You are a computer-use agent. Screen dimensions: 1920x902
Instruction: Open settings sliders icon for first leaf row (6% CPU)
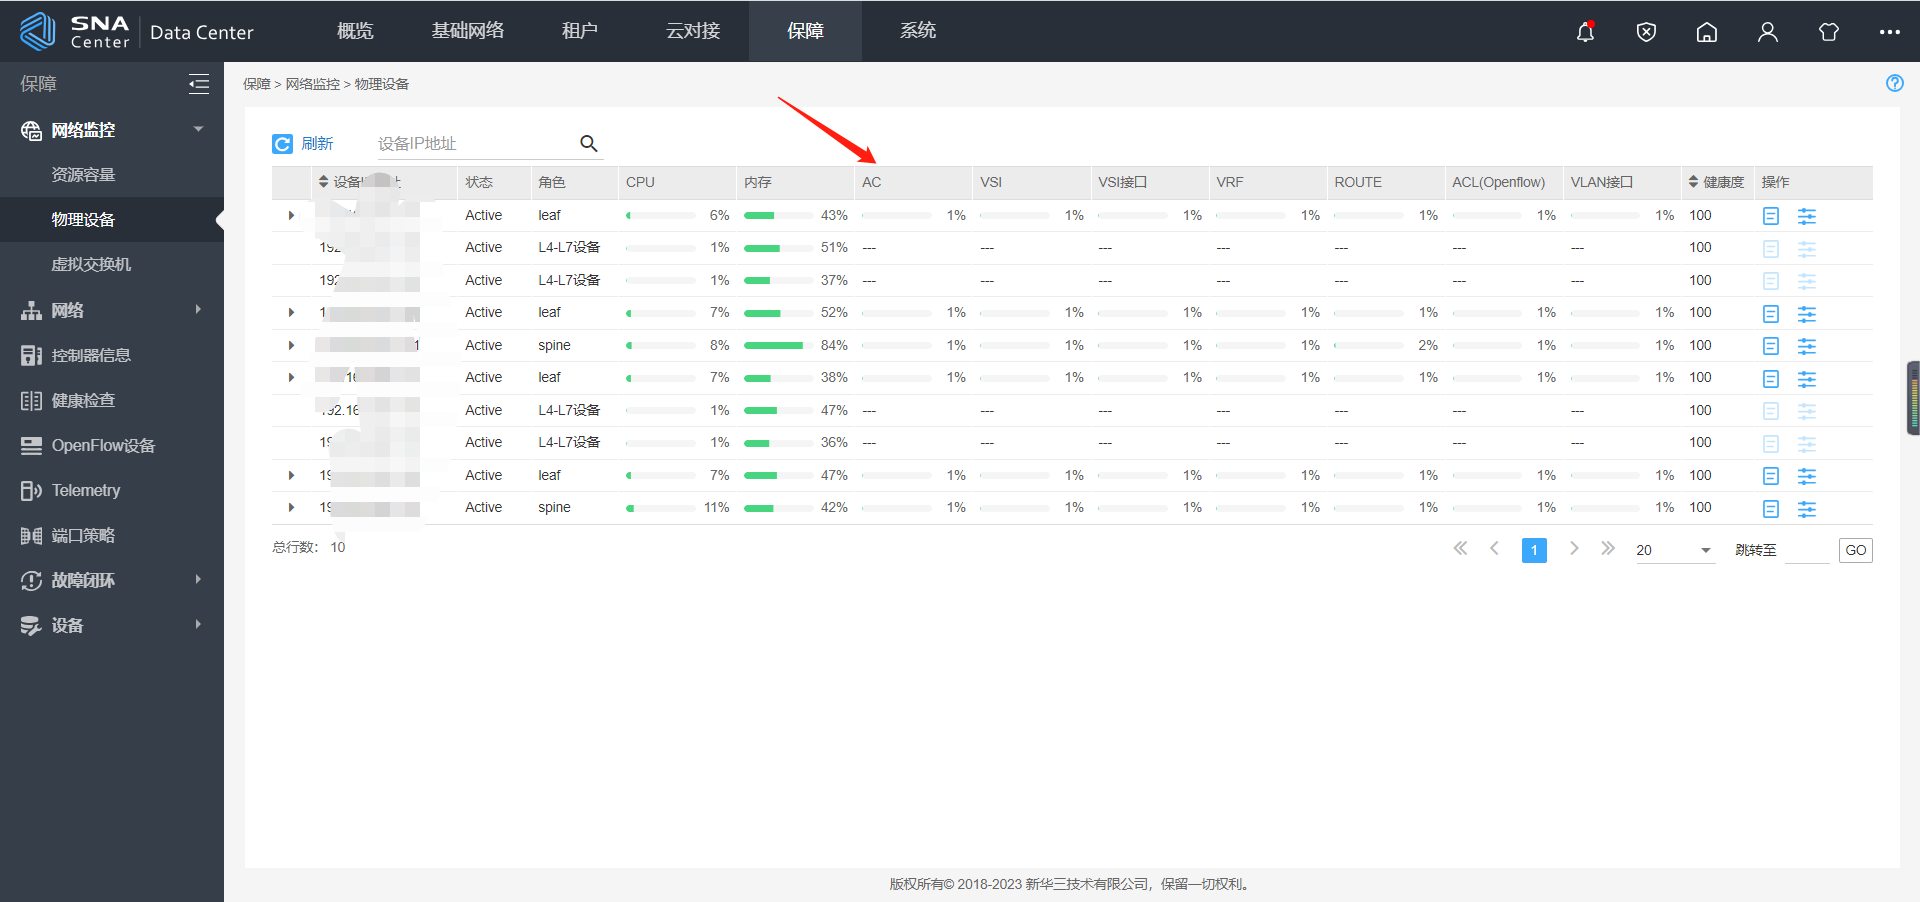[x=1807, y=216]
